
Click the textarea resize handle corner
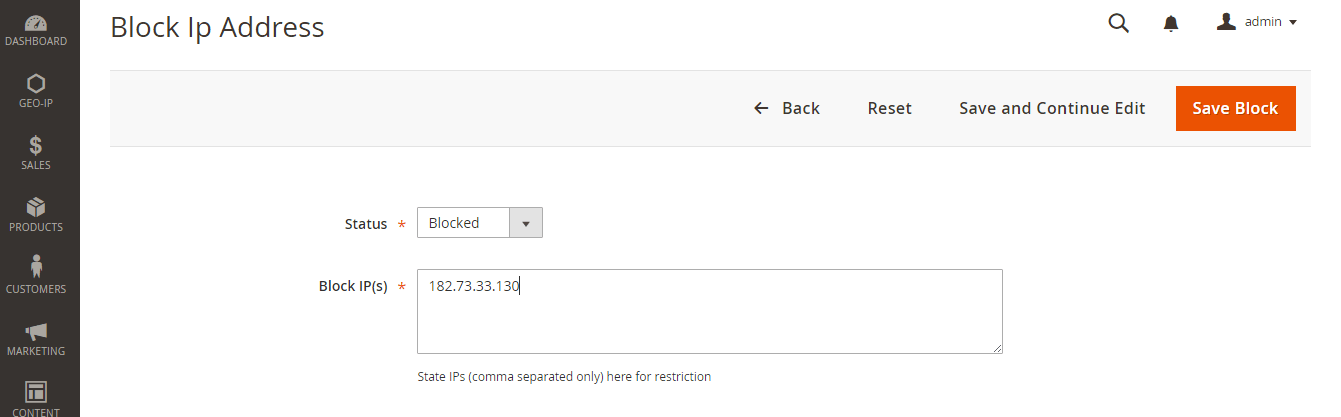pyautogui.click(x=997, y=348)
